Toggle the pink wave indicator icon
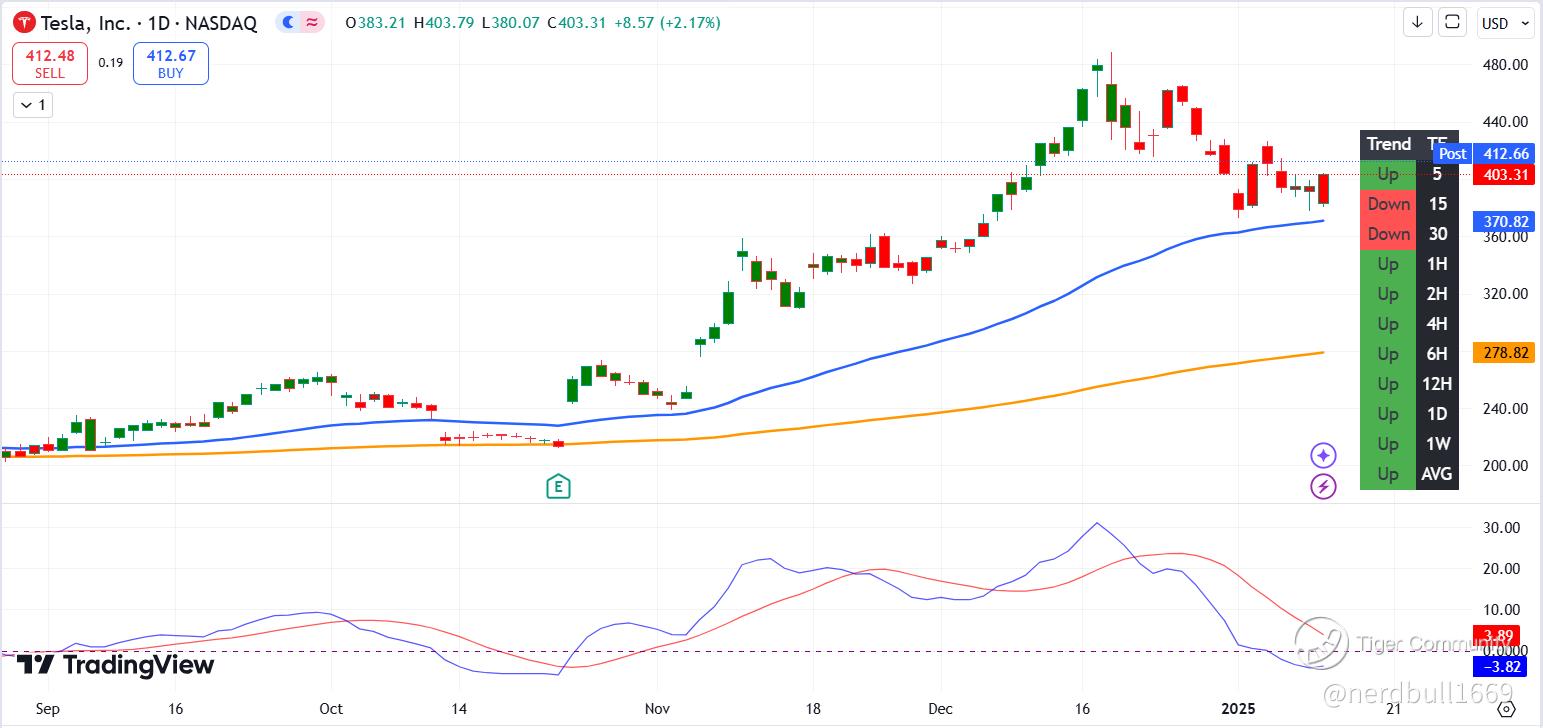 pos(312,22)
